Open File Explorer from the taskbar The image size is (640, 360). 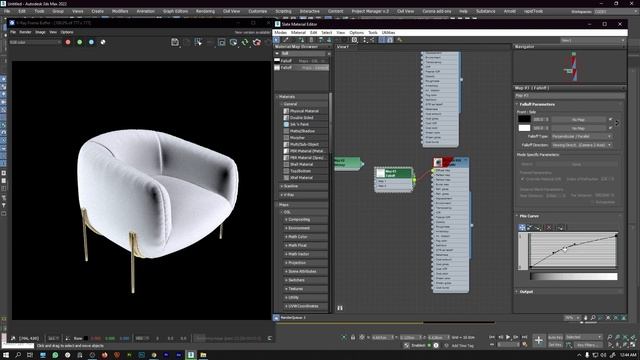pyautogui.click(x=203, y=355)
